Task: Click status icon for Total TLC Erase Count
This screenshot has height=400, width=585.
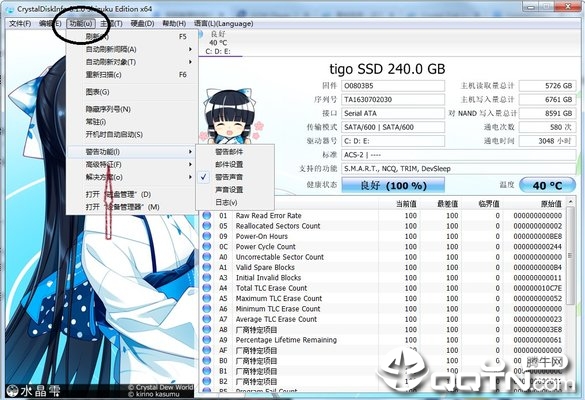Action: [x=207, y=288]
